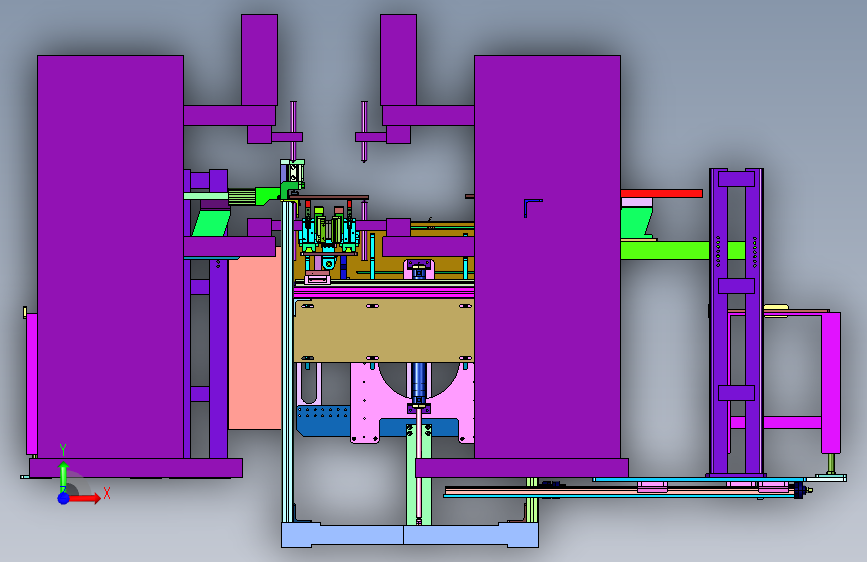Viewport: 867px width, 562px height.
Task: Select the small corner bracket mark on right cabinet
Action: [x=533, y=208]
